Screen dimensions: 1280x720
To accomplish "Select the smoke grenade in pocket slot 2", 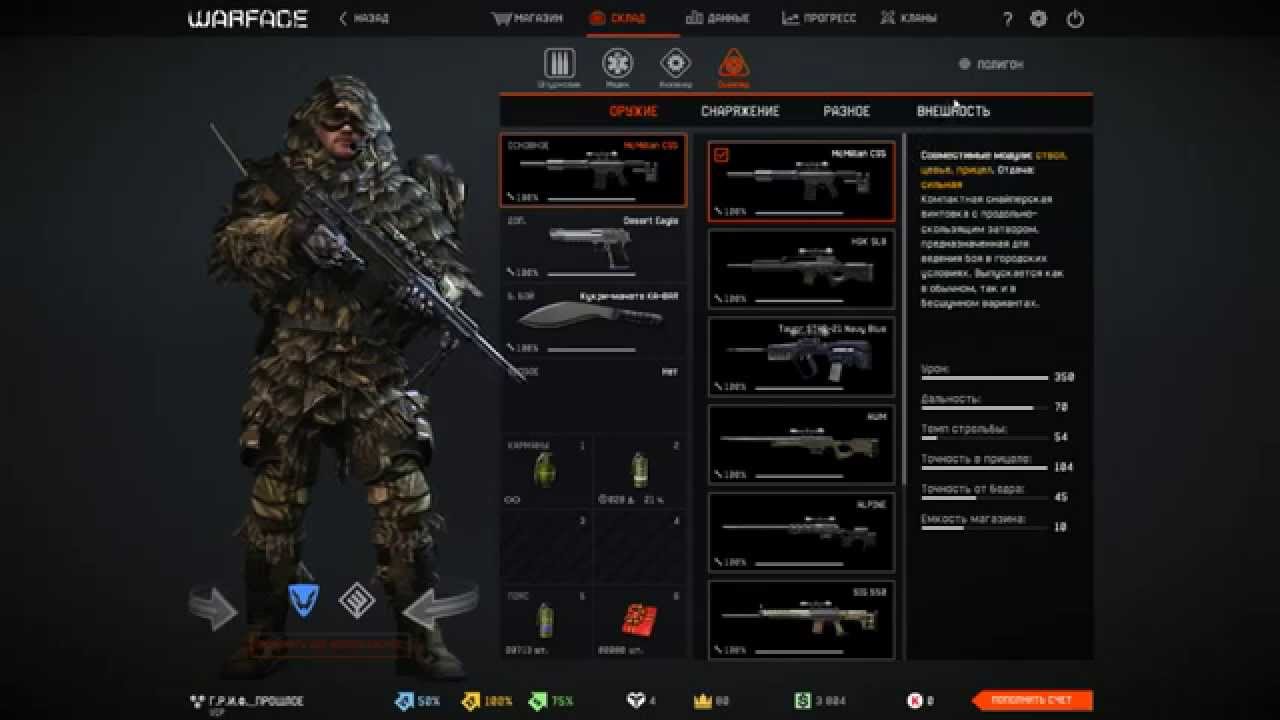I will pos(640,469).
